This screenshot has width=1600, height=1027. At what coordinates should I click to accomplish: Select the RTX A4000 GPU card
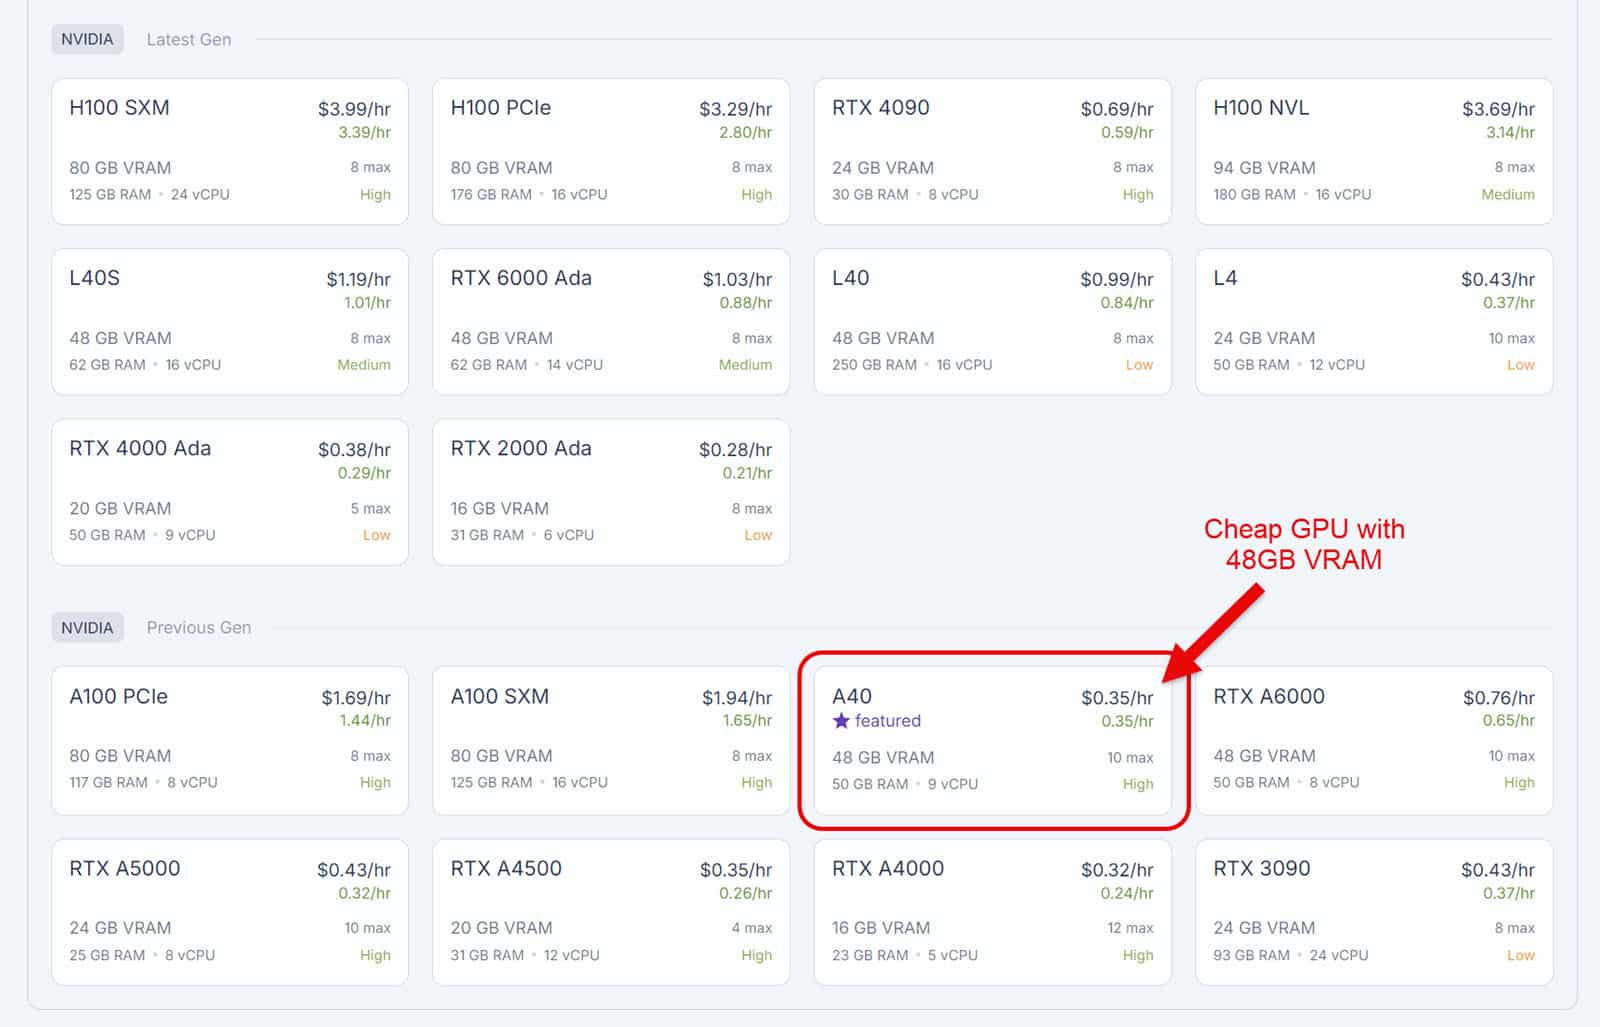point(992,912)
